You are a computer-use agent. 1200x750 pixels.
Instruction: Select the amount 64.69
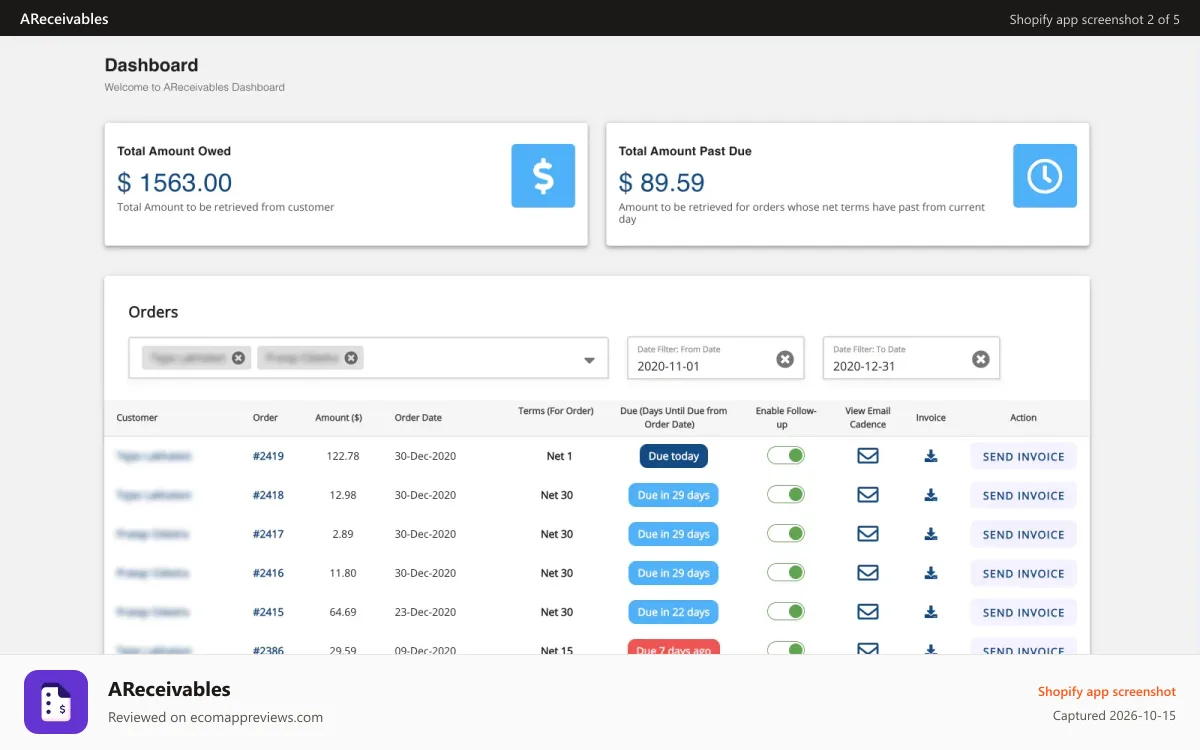[343, 612]
